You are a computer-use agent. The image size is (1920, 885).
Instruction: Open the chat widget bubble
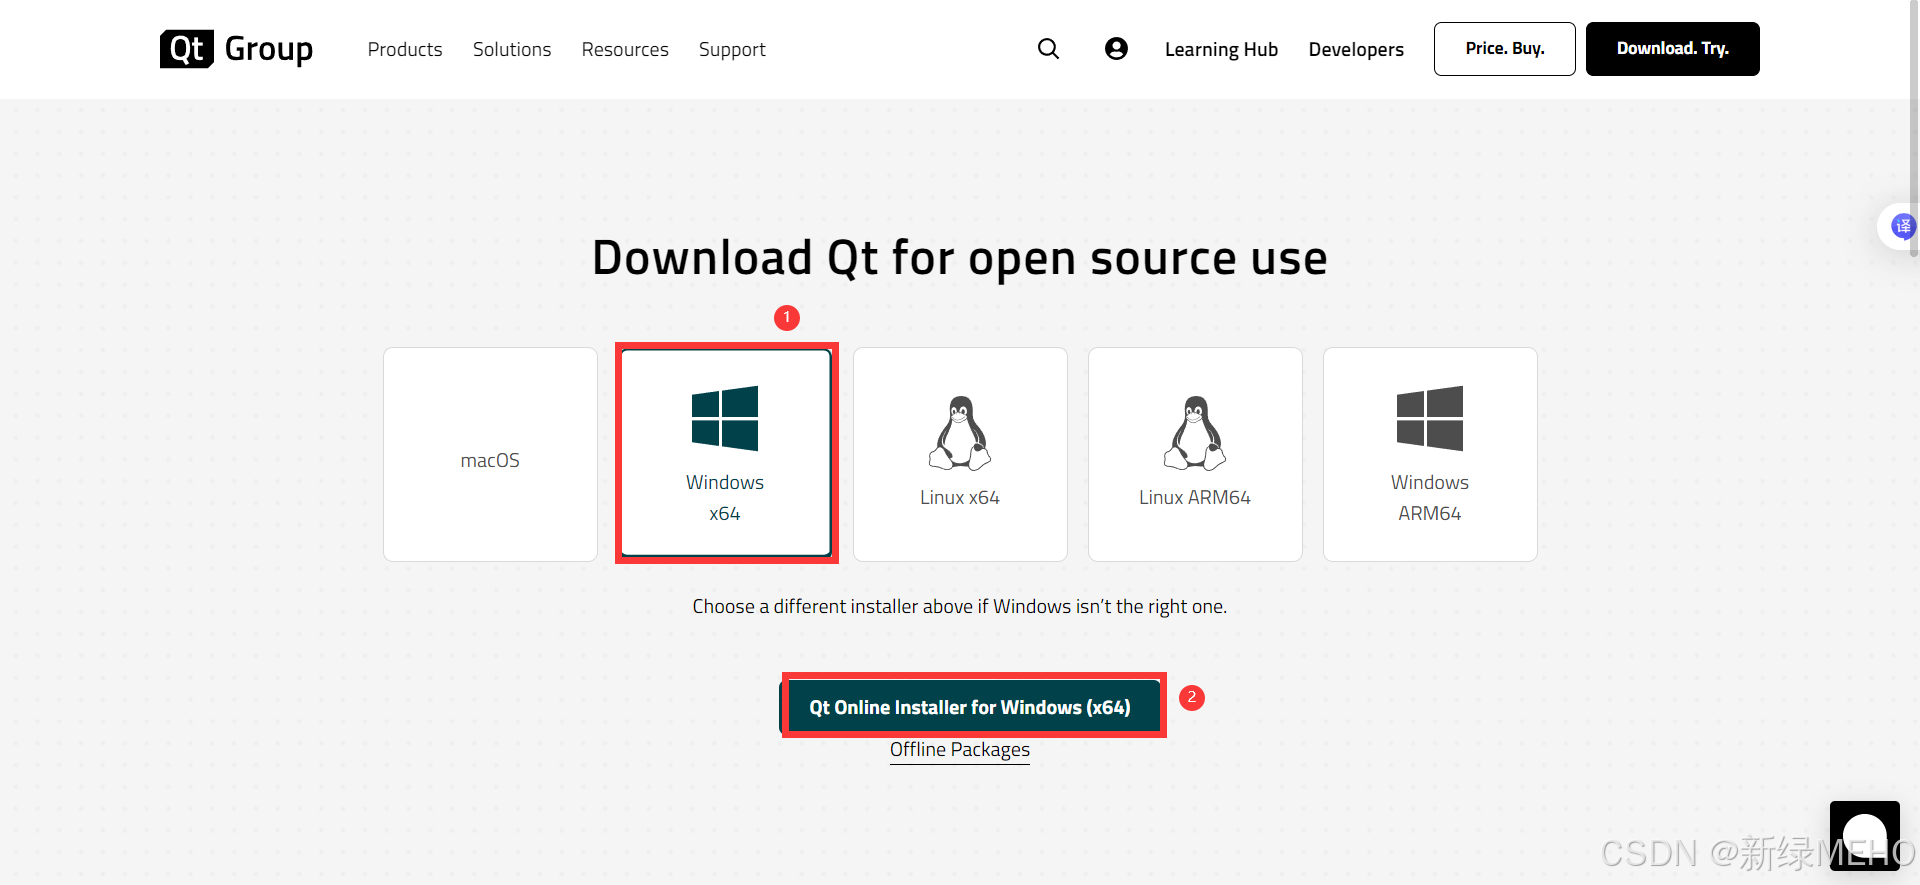pyautogui.click(x=1864, y=835)
